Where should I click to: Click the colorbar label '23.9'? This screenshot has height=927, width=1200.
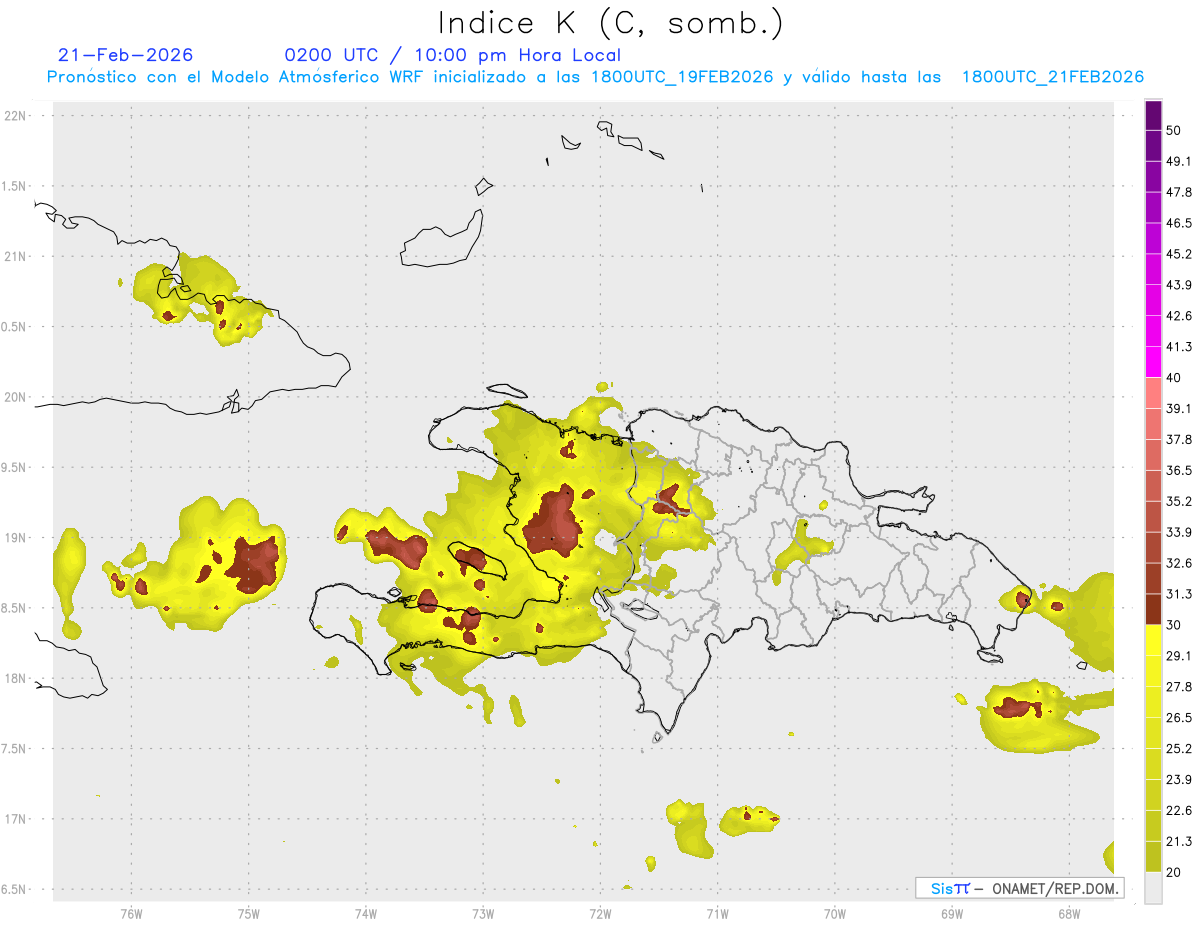(x=1179, y=780)
